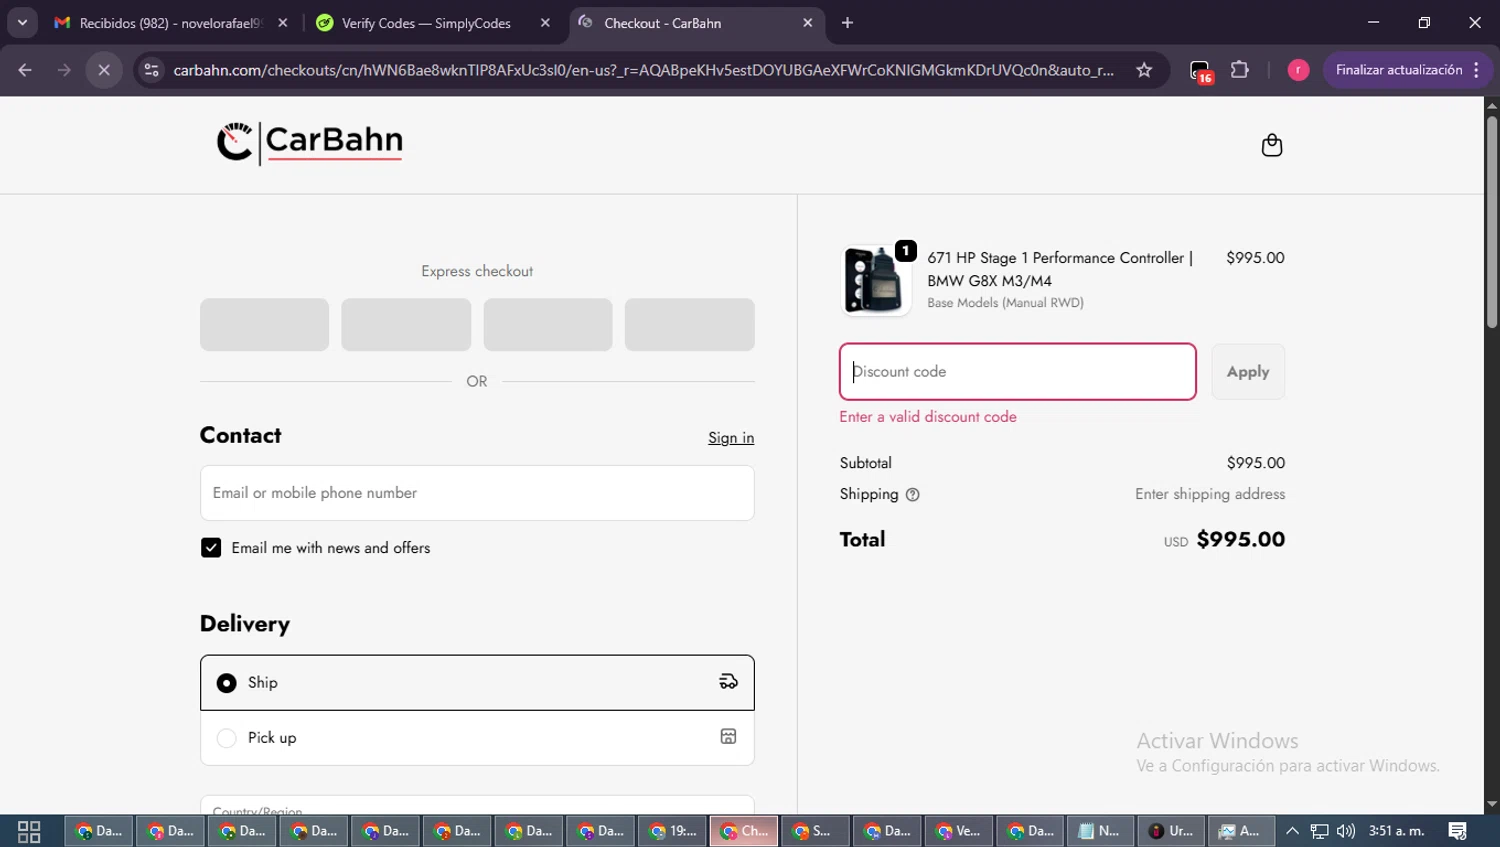Click the Enter shipping address text

click(1210, 495)
